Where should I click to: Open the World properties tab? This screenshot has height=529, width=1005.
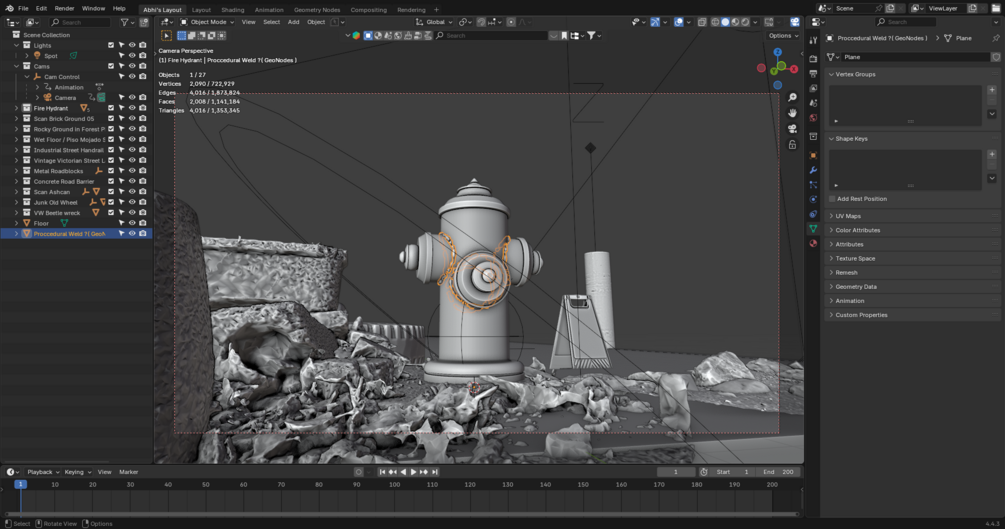(813, 117)
